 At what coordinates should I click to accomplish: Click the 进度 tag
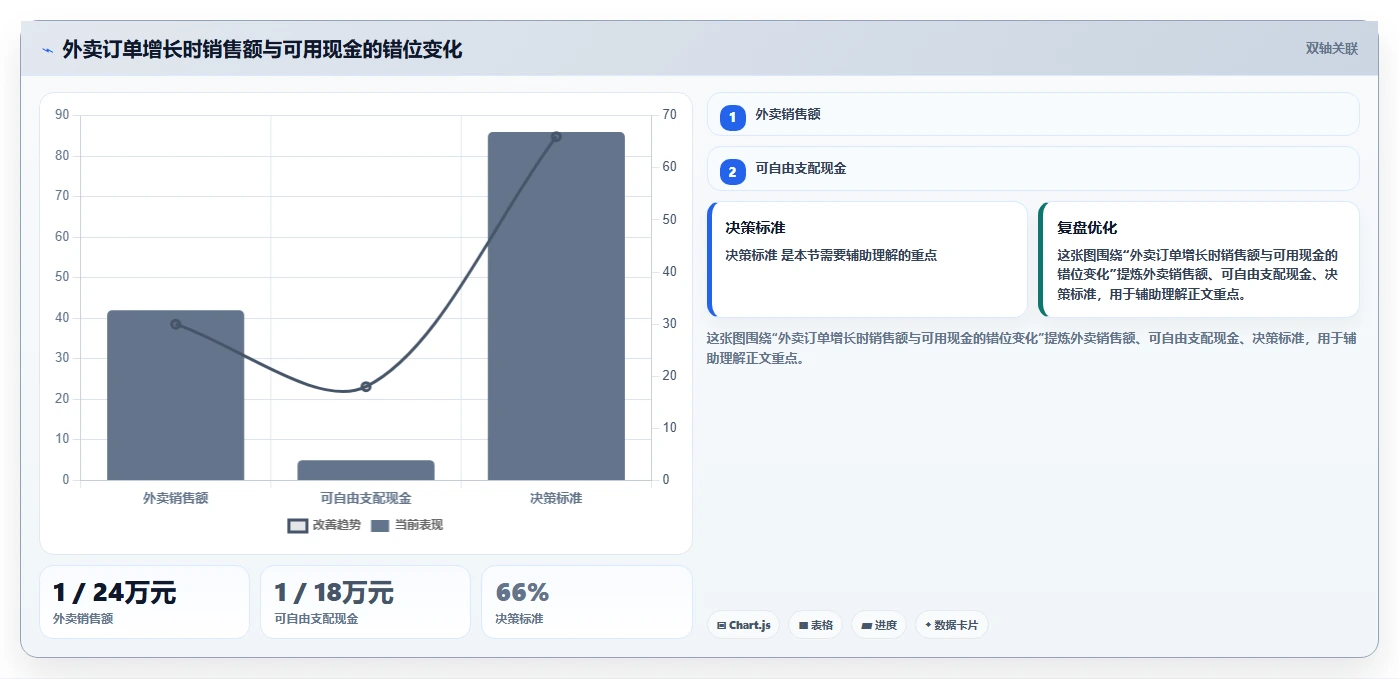pyautogui.click(x=879, y=625)
